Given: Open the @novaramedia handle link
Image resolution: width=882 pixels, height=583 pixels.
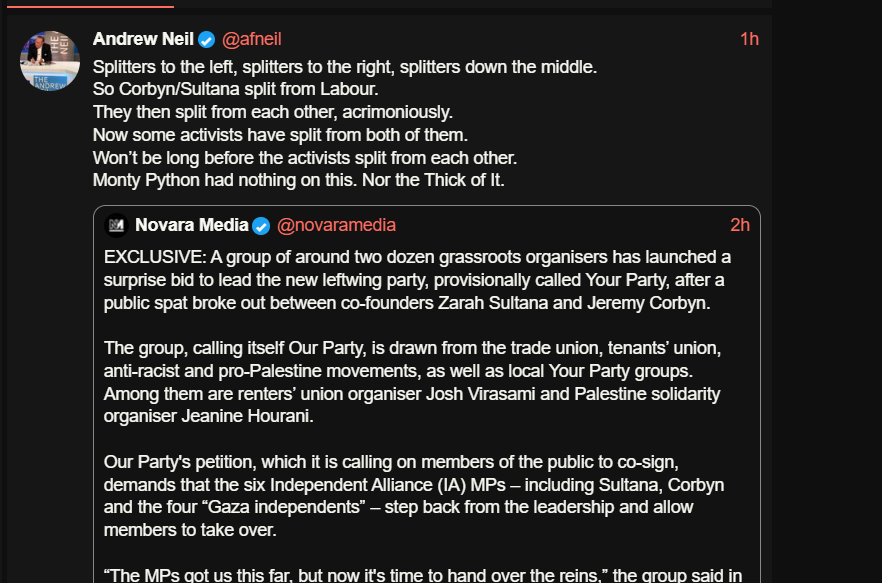Looking at the screenshot, I should [x=336, y=225].
